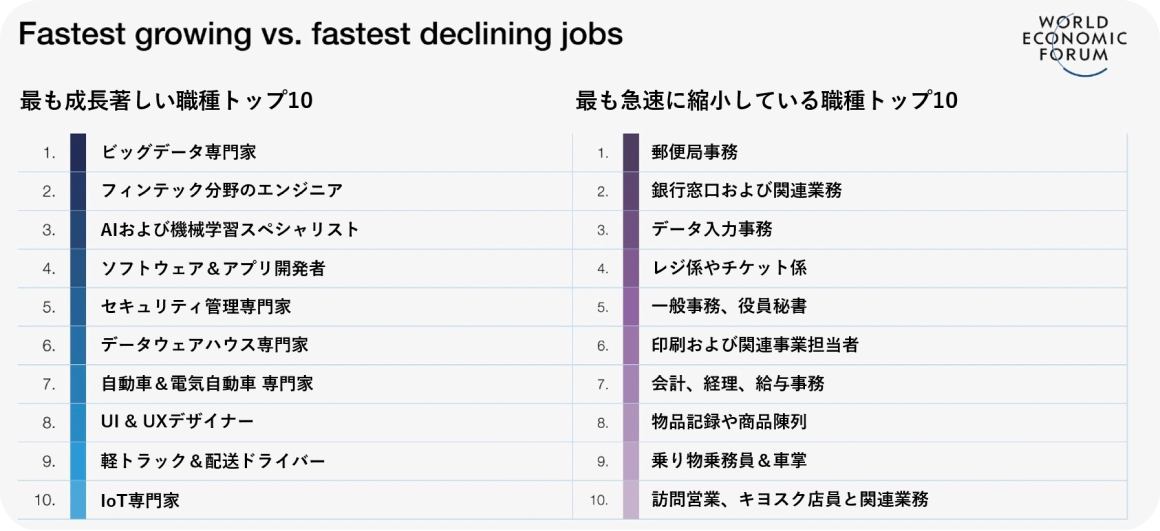Select 一般事務、役員秘書 list item

850,307
